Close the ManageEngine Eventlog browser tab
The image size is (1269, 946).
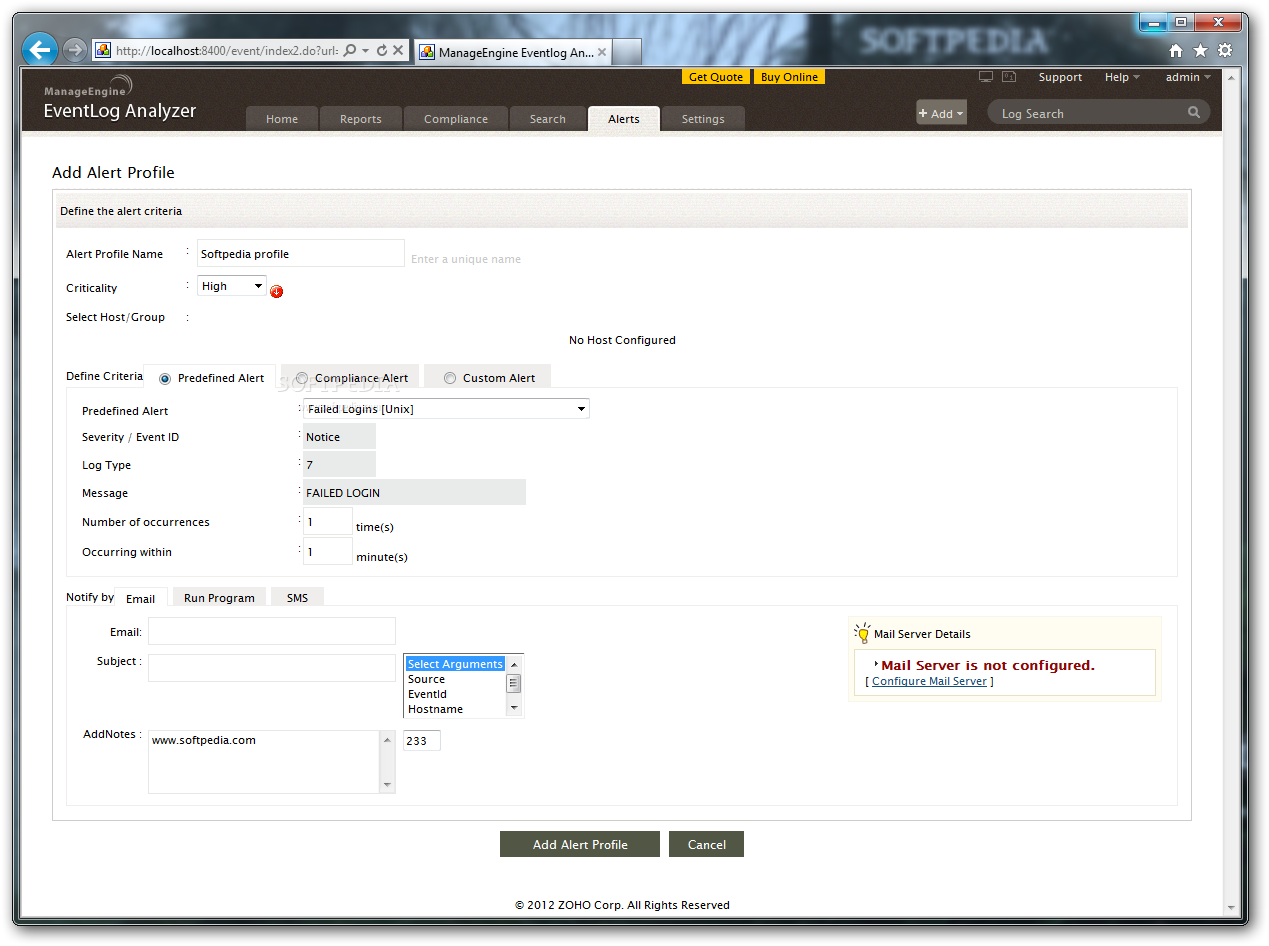tap(602, 53)
